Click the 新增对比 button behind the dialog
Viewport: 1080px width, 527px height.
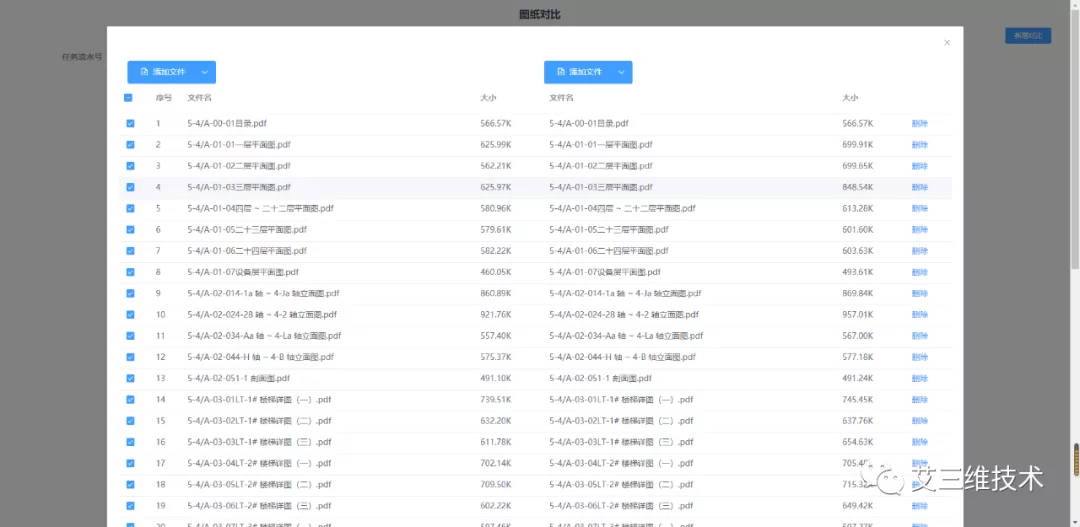1028,36
